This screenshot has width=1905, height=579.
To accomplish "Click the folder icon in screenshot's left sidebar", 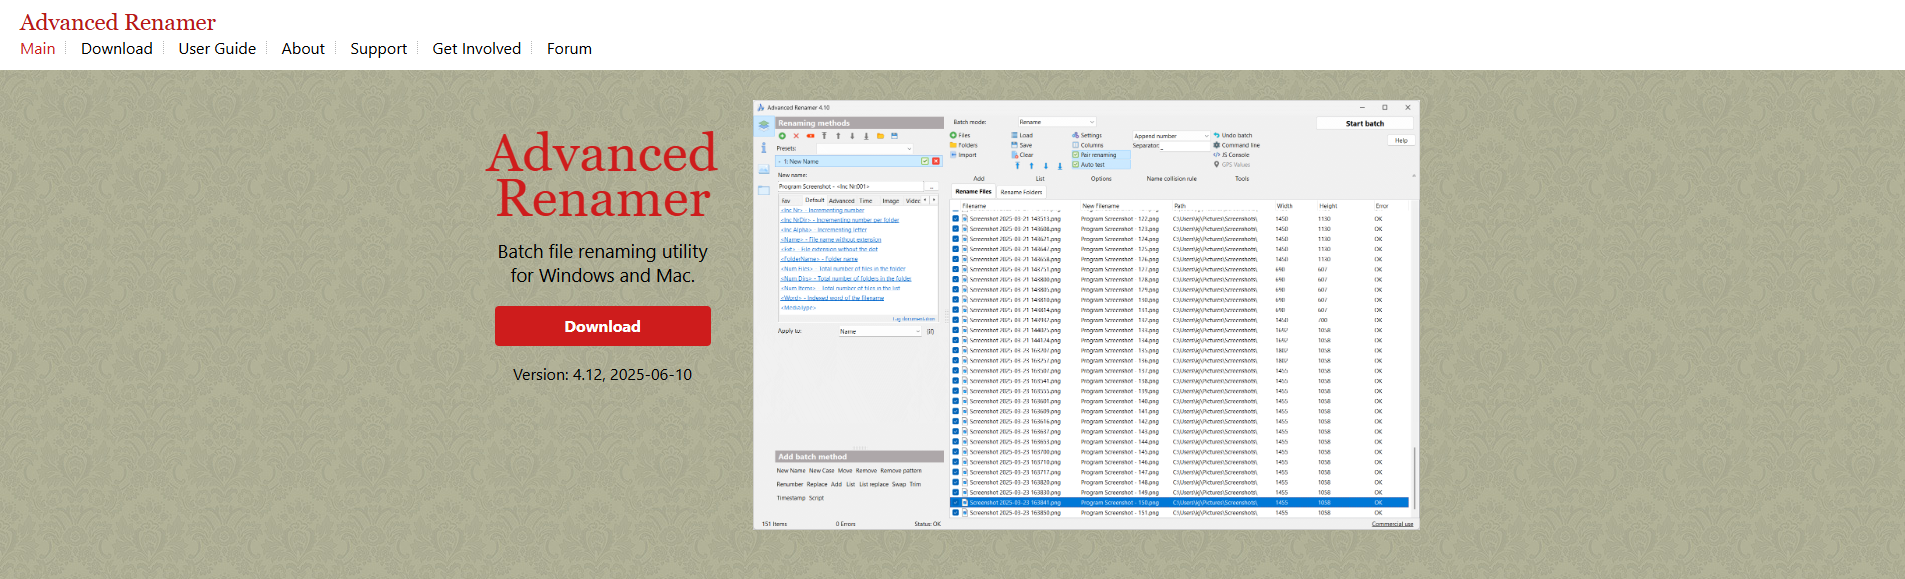I will [764, 190].
